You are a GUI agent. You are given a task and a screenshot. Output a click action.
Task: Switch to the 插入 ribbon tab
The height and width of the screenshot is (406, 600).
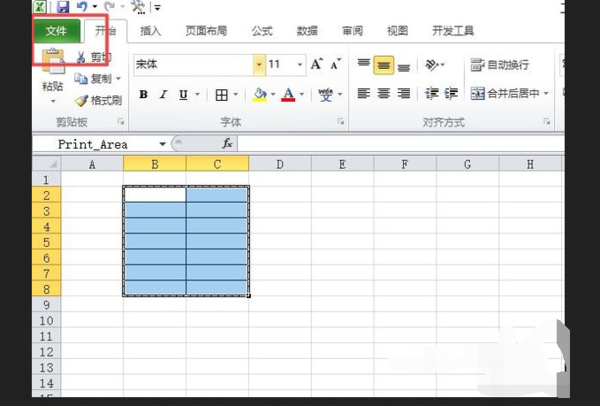click(x=150, y=31)
